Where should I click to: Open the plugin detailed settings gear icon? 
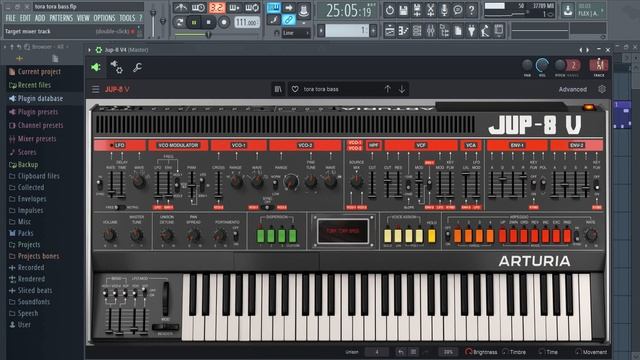point(116,67)
